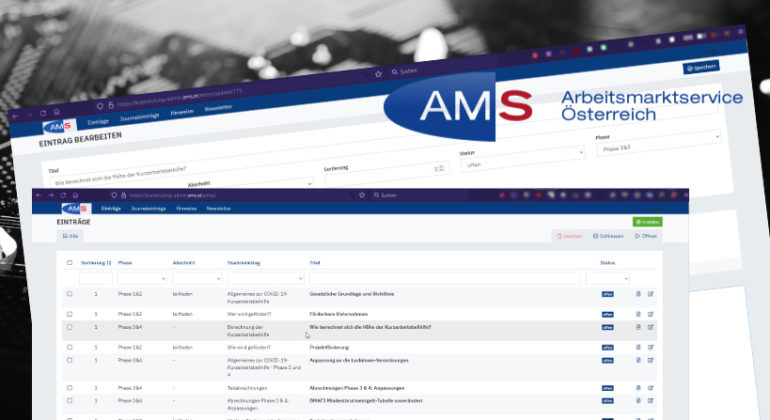The image size is (770, 420).
Task: Open the Phase filter dropdown
Action: [x=143, y=278]
